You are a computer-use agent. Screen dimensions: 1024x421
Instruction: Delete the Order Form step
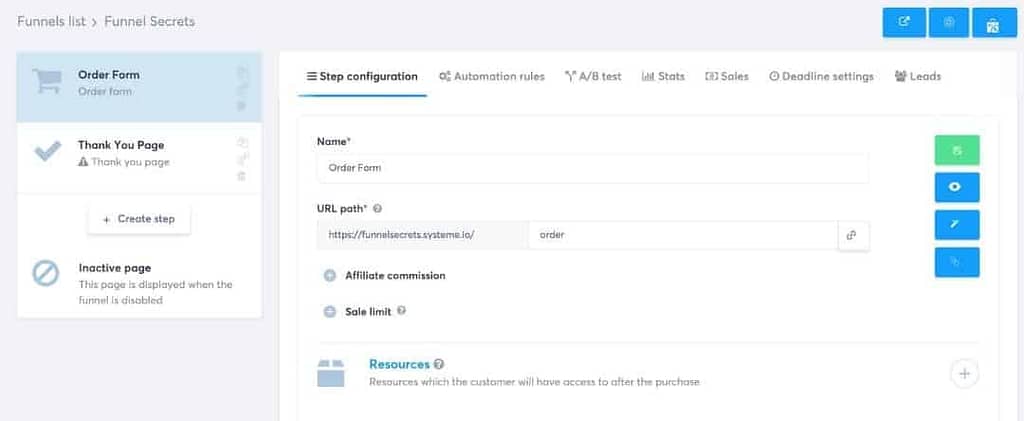pyautogui.click(x=242, y=106)
